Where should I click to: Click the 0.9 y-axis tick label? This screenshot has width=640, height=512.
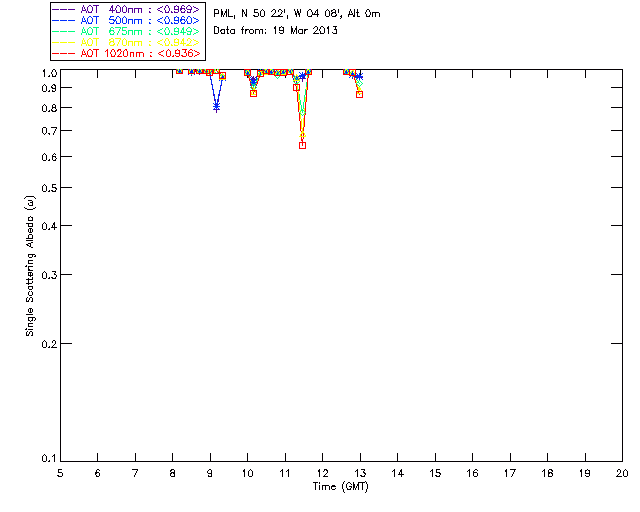pyautogui.click(x=49, y=88)
